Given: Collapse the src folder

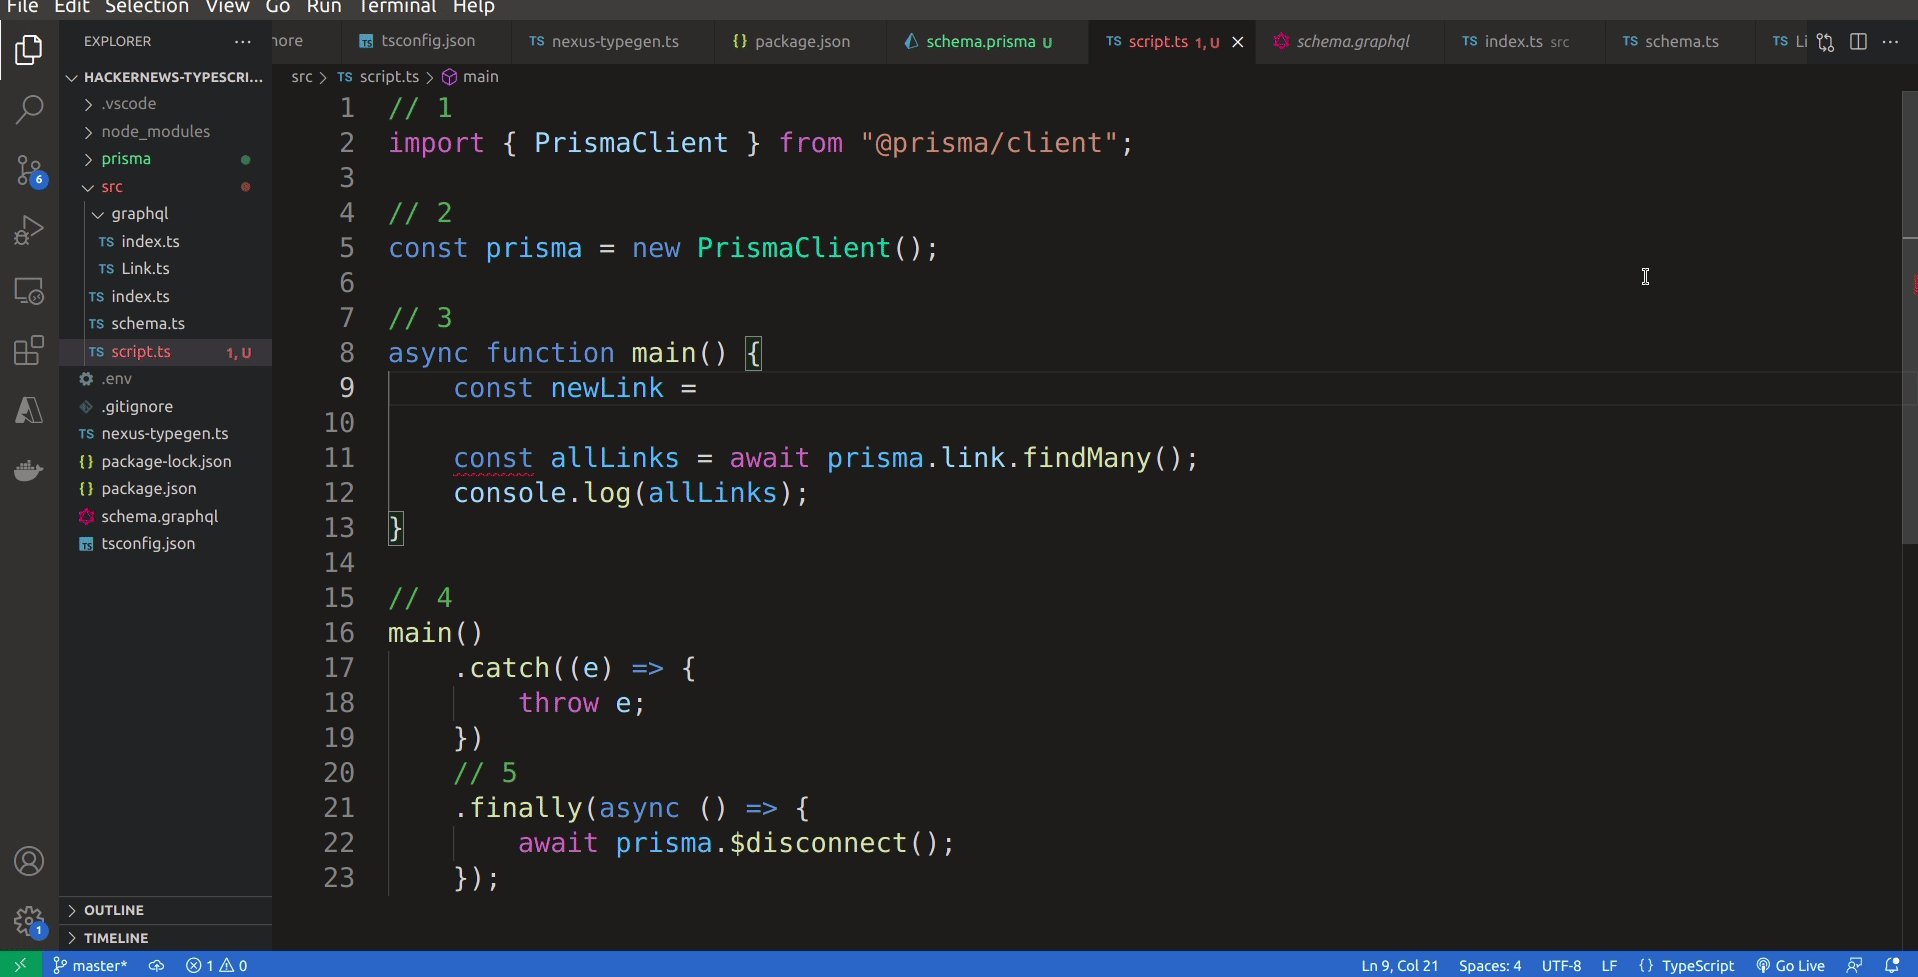Looking at the screenshot, I should [x=166, y=187].
